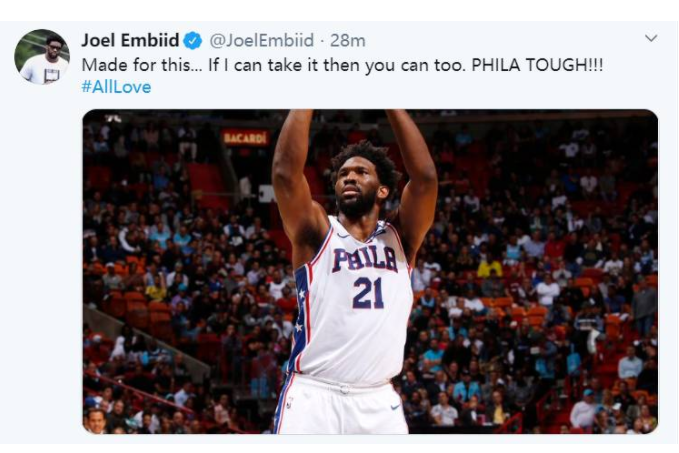Enlarge the attached basketball photo

[x=370, y=272]
